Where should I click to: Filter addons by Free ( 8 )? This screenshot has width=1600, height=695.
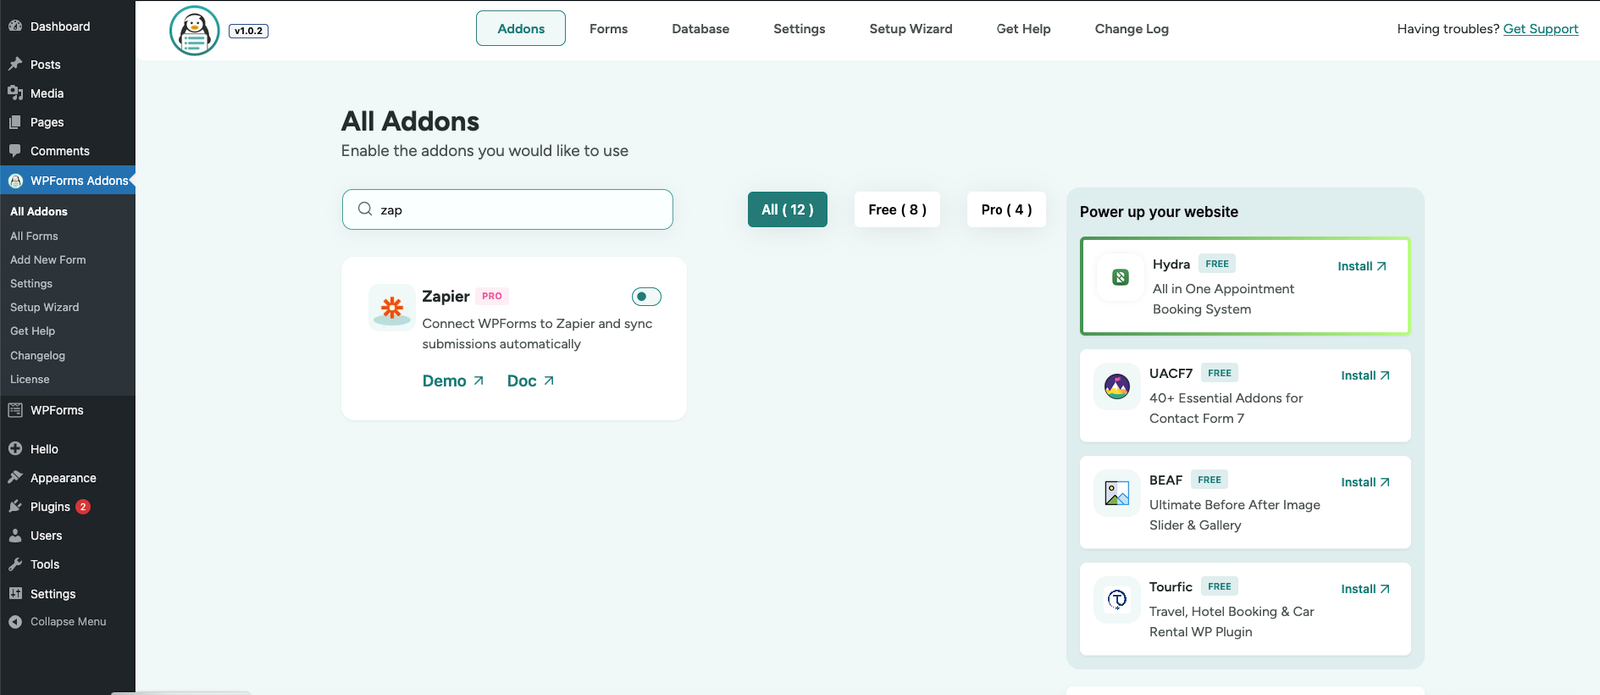[x=897, y=210]
